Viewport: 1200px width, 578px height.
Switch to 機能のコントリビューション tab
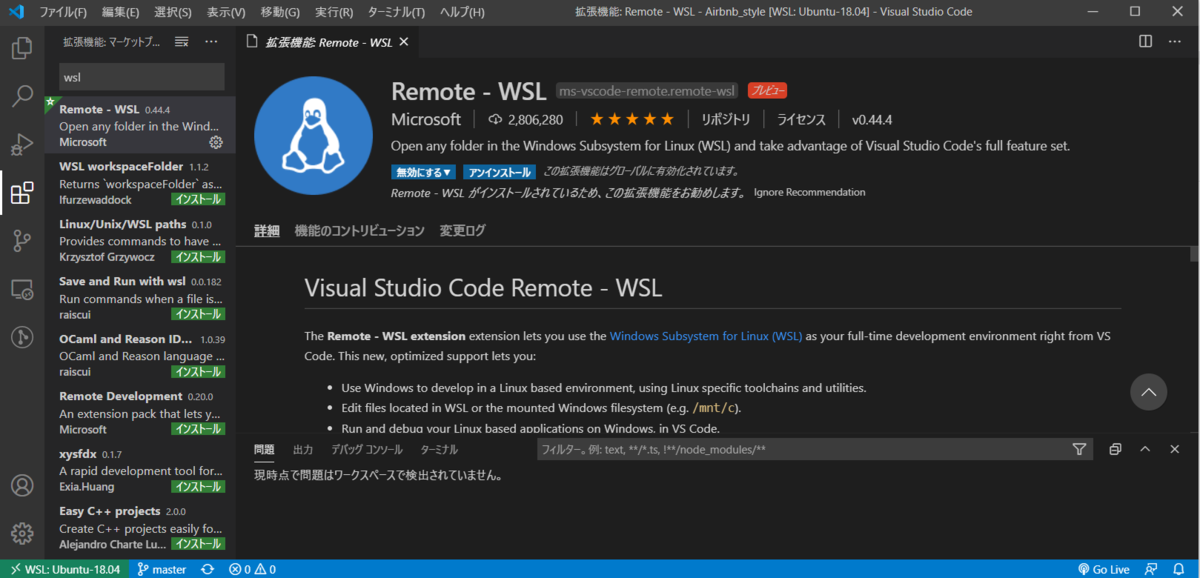360,231
